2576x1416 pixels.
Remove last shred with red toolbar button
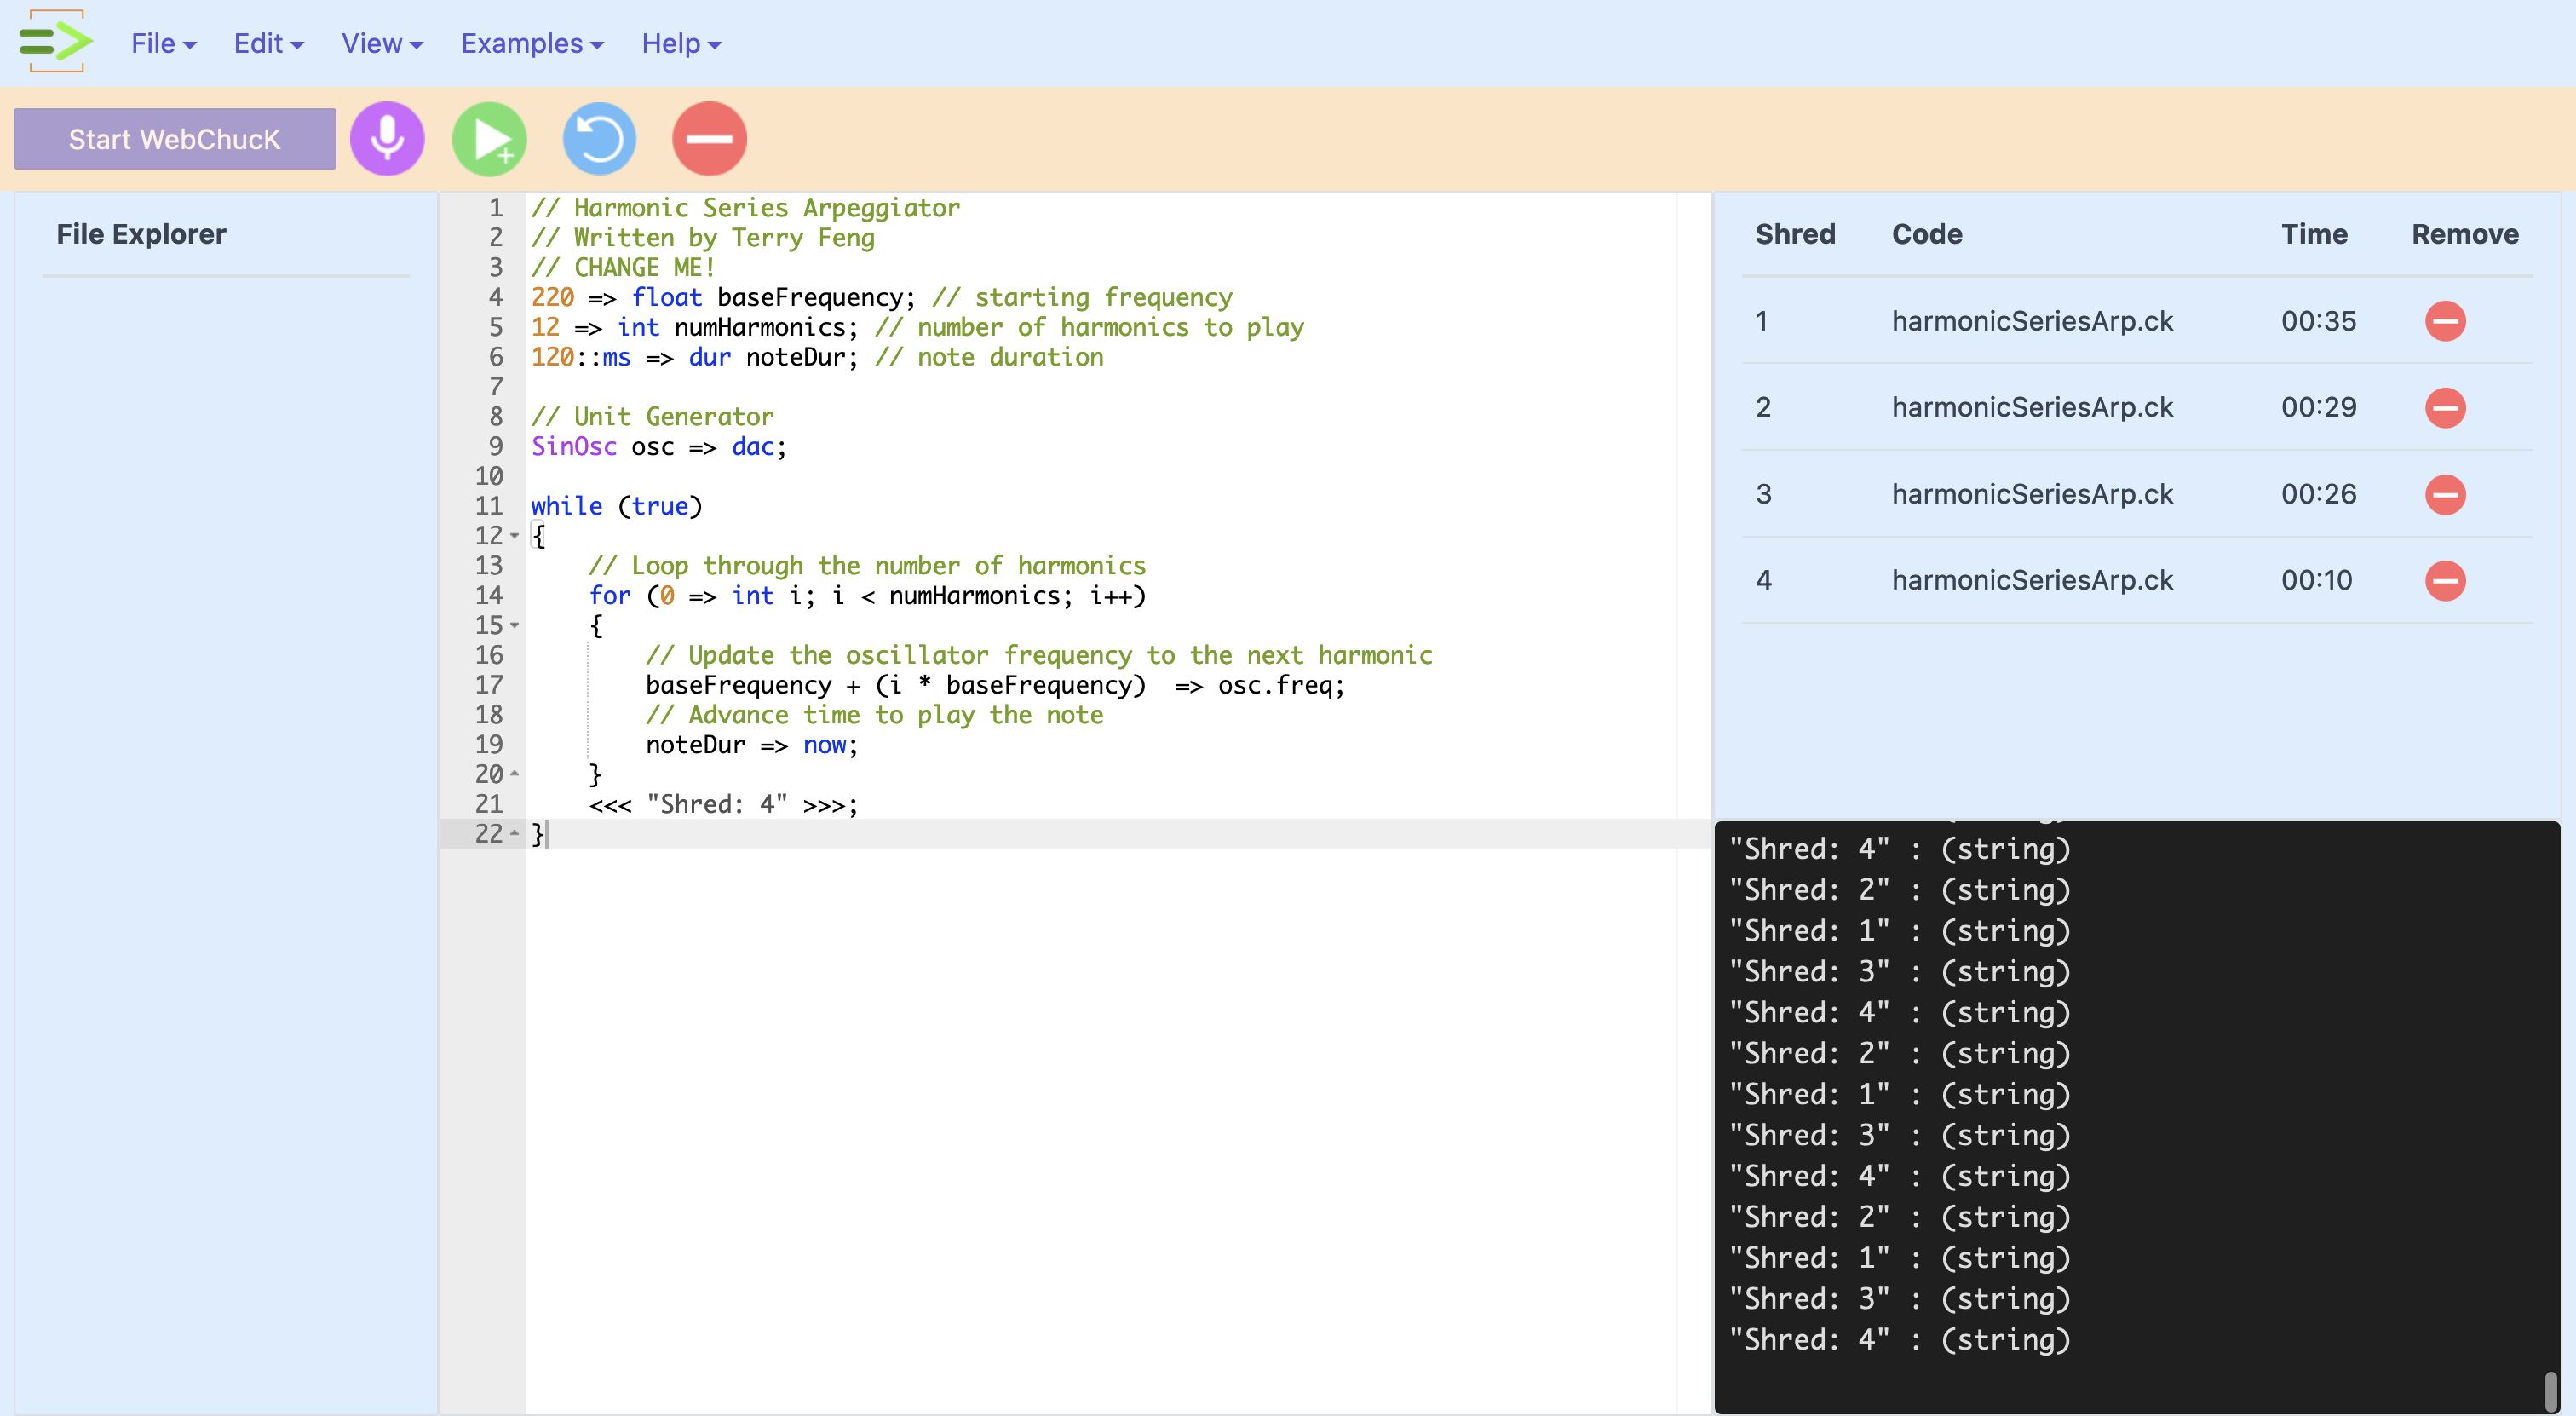point(709,139)
